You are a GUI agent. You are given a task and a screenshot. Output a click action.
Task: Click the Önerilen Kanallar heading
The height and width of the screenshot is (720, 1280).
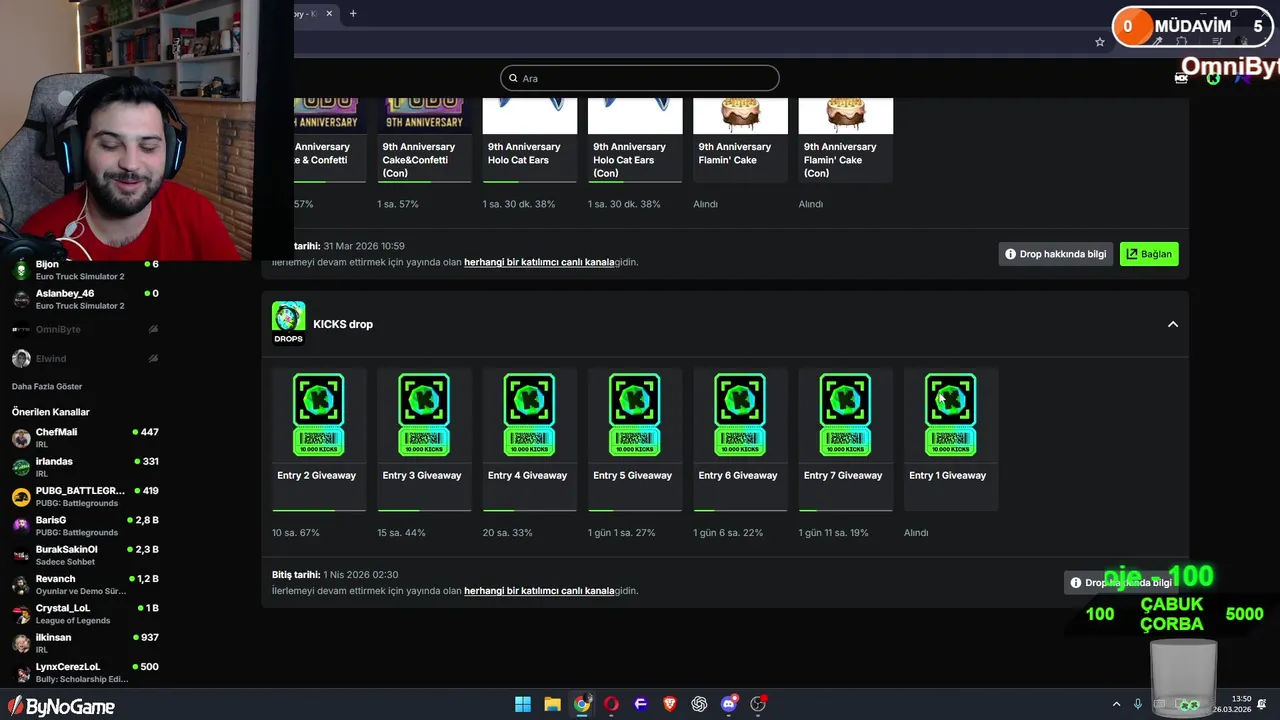(x=51, y=412)
